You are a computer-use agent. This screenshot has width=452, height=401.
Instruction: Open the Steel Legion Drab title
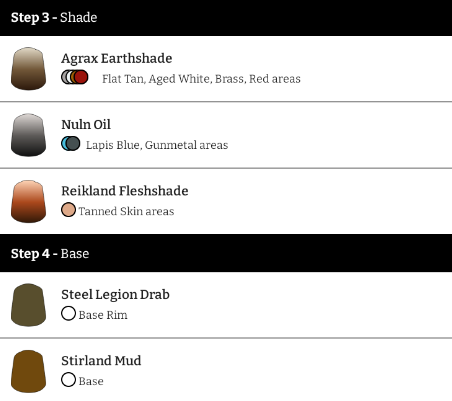pyautogui.click(x=115, y=295)
